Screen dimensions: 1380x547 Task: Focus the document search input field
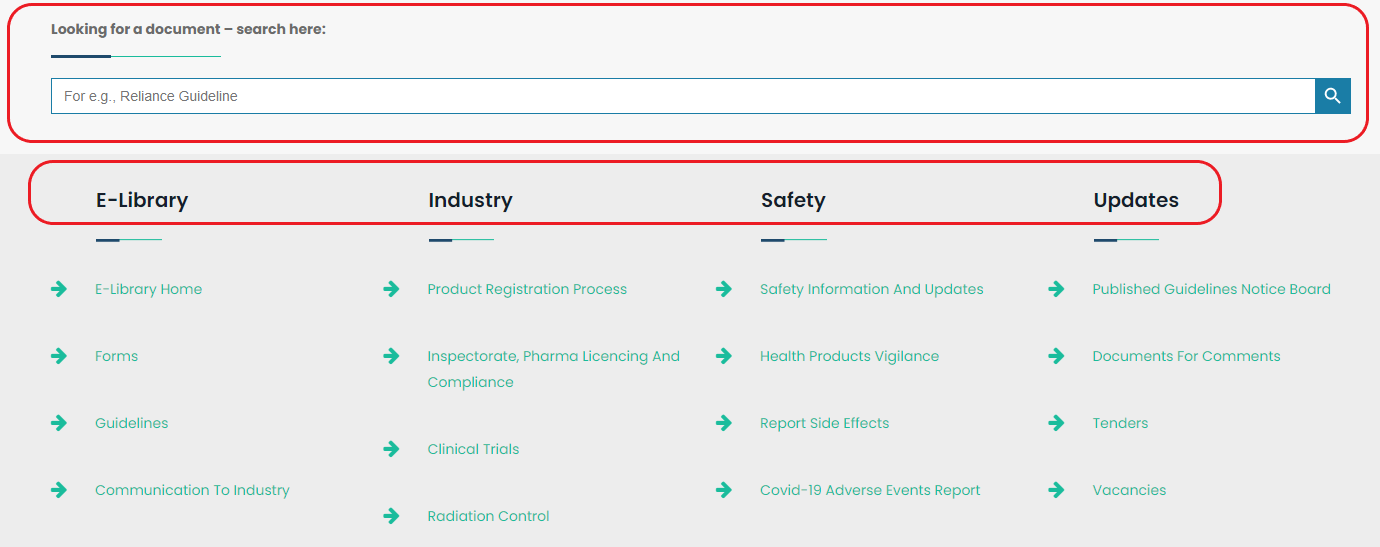(680, 96)
